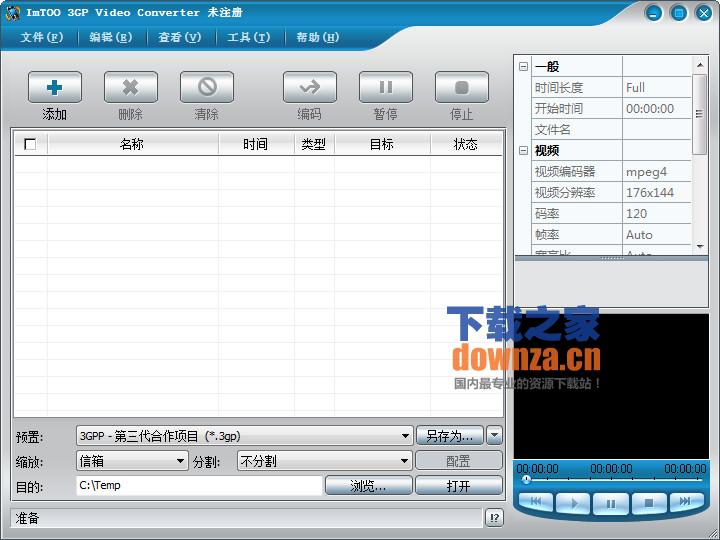This screenshot has width=720, height=540.
Task: Maximize the ImTOO window
Action: point(679,13)
